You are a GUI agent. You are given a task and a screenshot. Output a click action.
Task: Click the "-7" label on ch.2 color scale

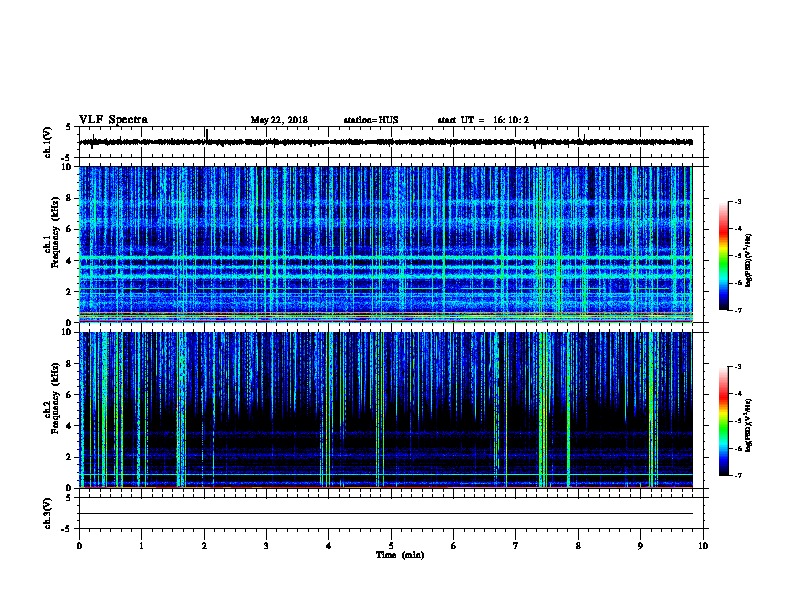click(737, 475)
